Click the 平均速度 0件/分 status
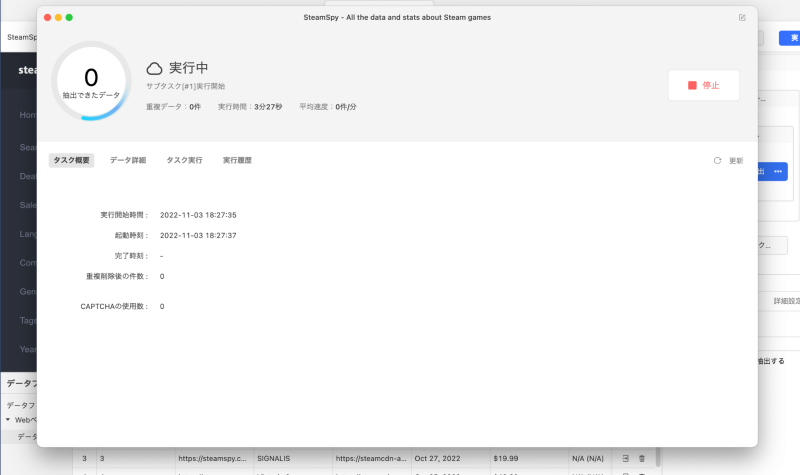The width and height of the screenshot is (800, 475). (x=328, y=107)
